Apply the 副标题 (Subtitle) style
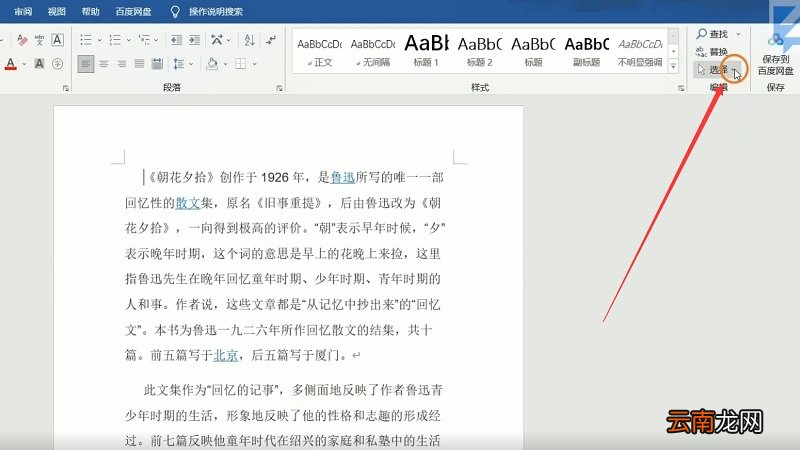 [x=587, y=52]
